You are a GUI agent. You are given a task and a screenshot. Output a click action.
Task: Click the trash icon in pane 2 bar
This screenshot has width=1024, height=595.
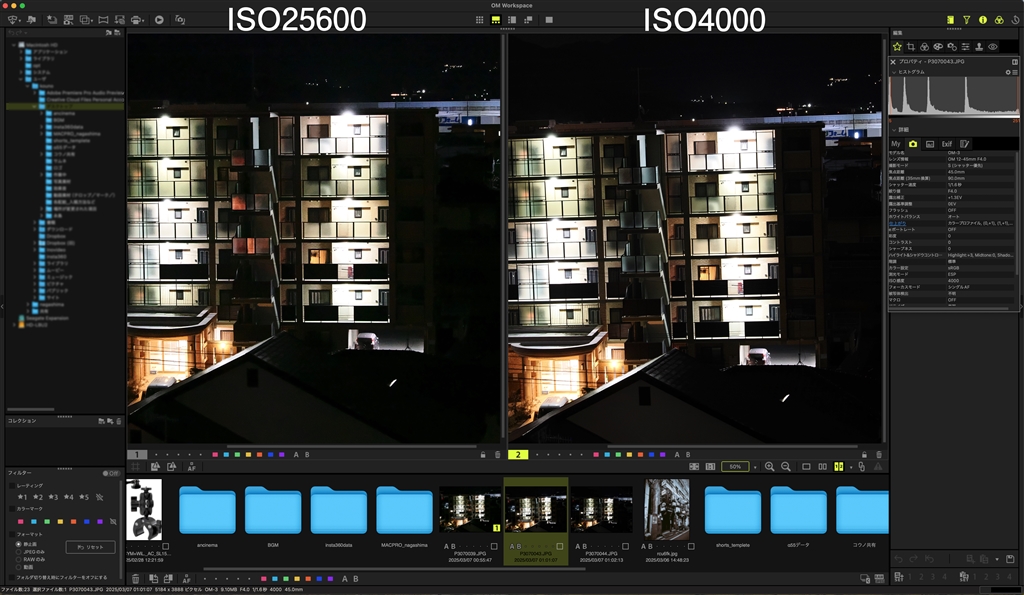(x=879, y=455)
